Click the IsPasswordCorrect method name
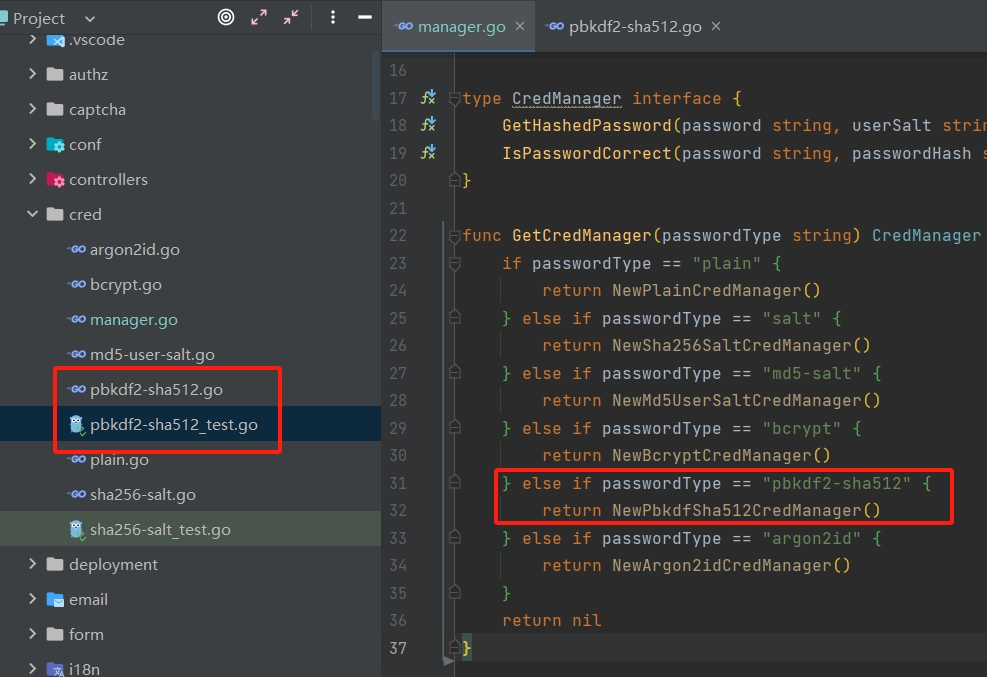 click(x=587, y=154)
